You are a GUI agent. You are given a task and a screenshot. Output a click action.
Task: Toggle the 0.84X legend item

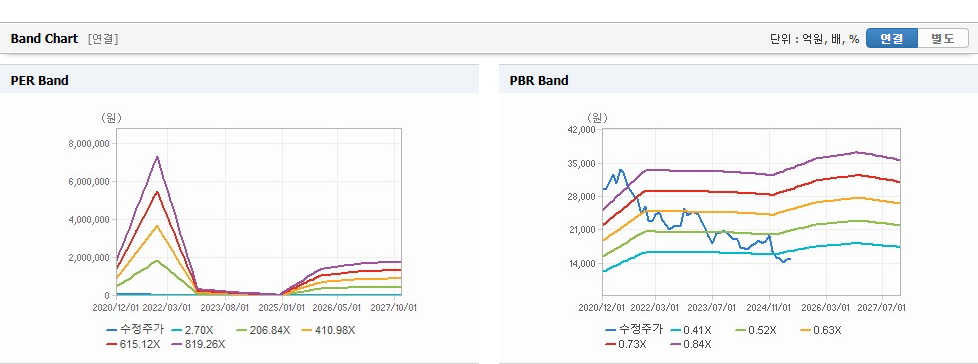coord(691,344)
